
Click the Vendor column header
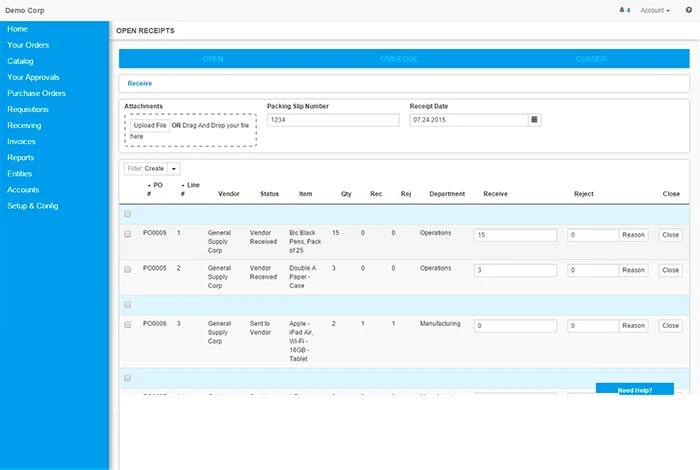(x=229, y=194)
